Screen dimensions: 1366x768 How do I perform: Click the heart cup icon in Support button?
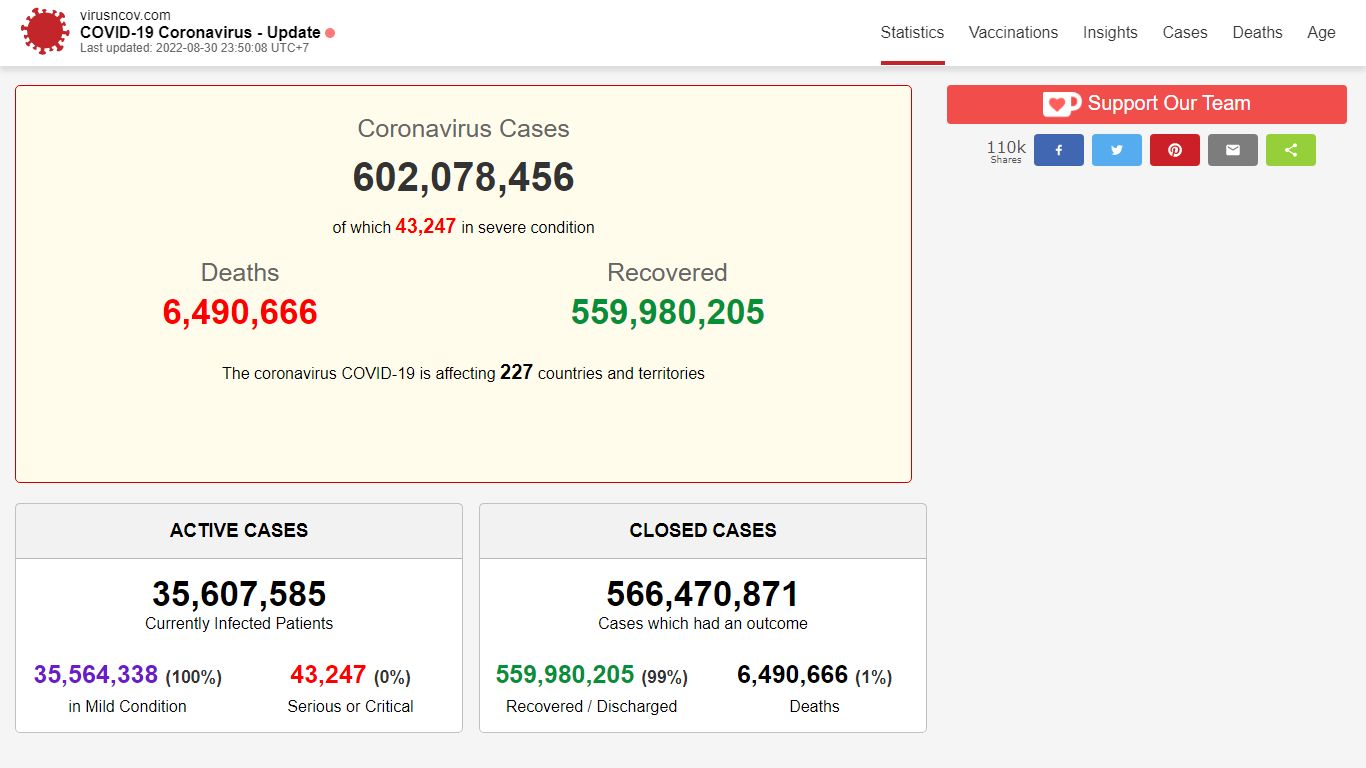[1062, 104]
